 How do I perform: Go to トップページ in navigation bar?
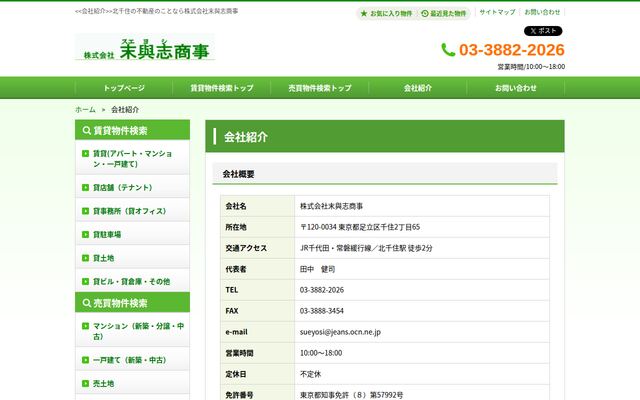[x=124, y=88]
